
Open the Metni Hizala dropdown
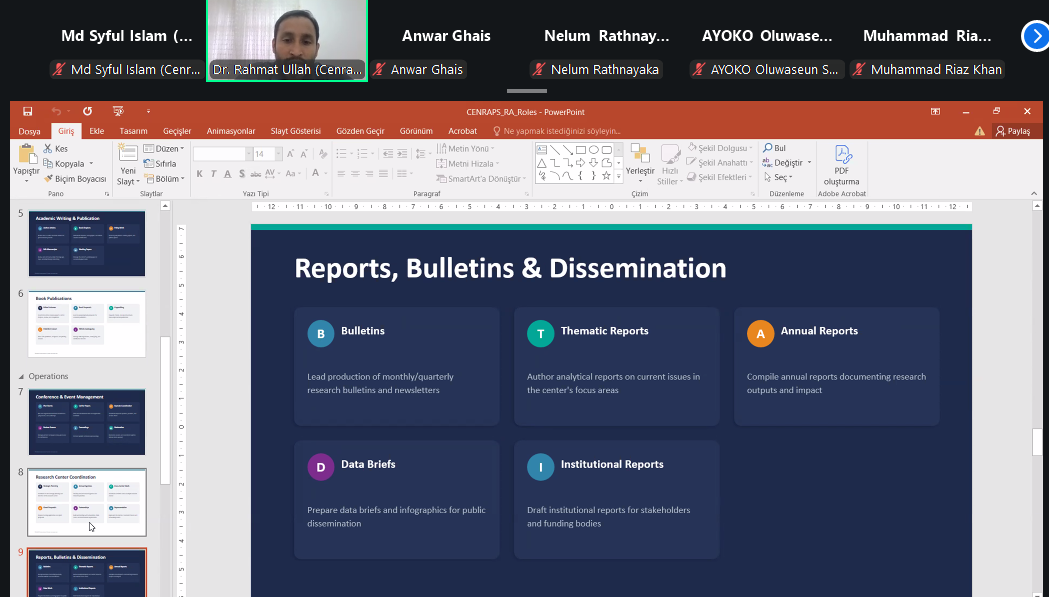point(468,163)
